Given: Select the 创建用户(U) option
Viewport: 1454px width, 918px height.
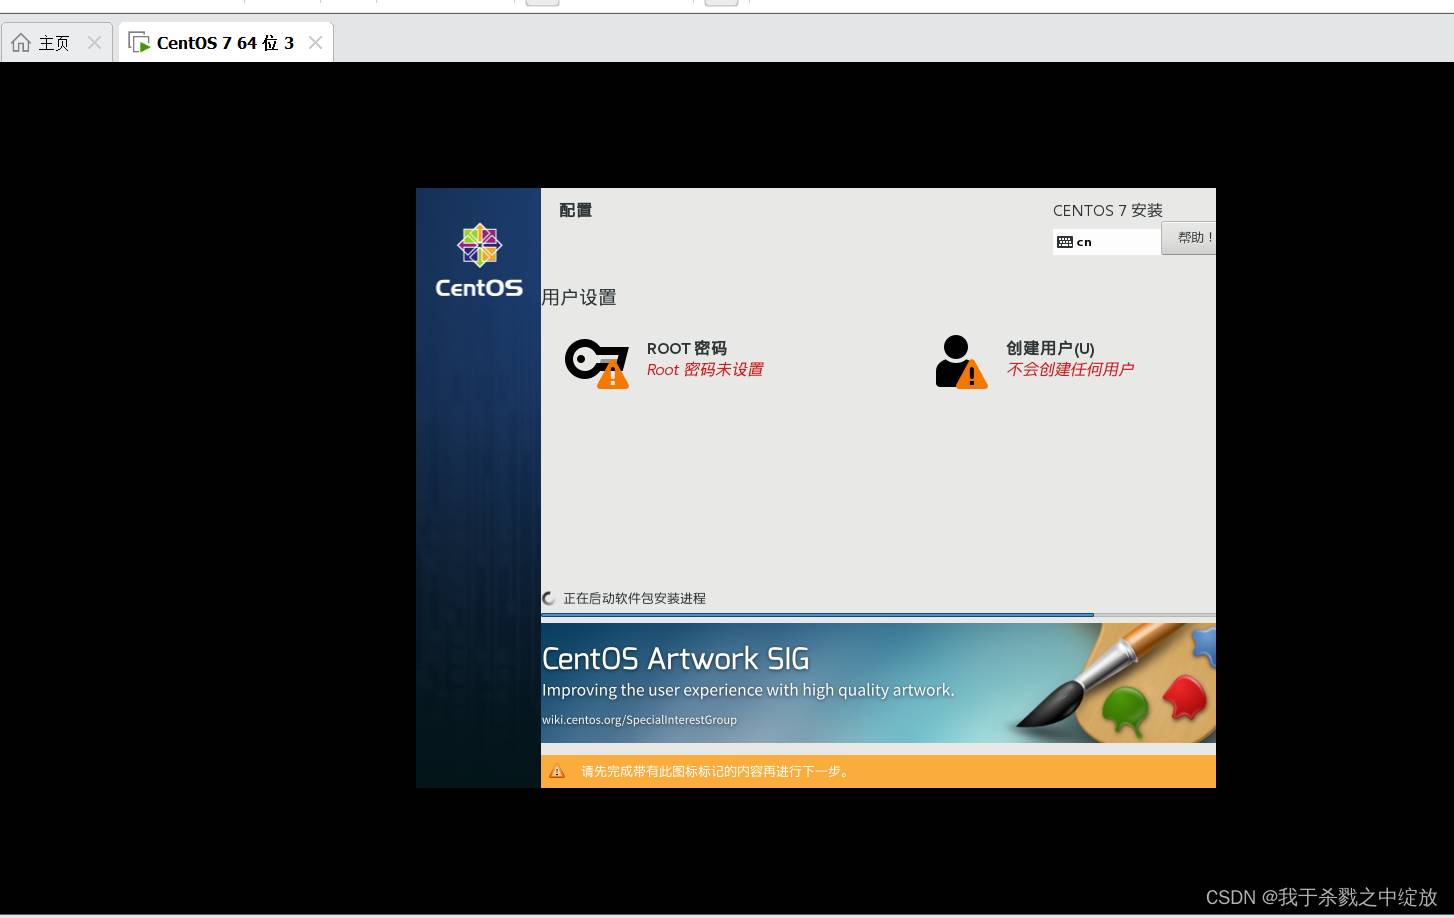Looking at the screenshot, I should point(1049,348).
